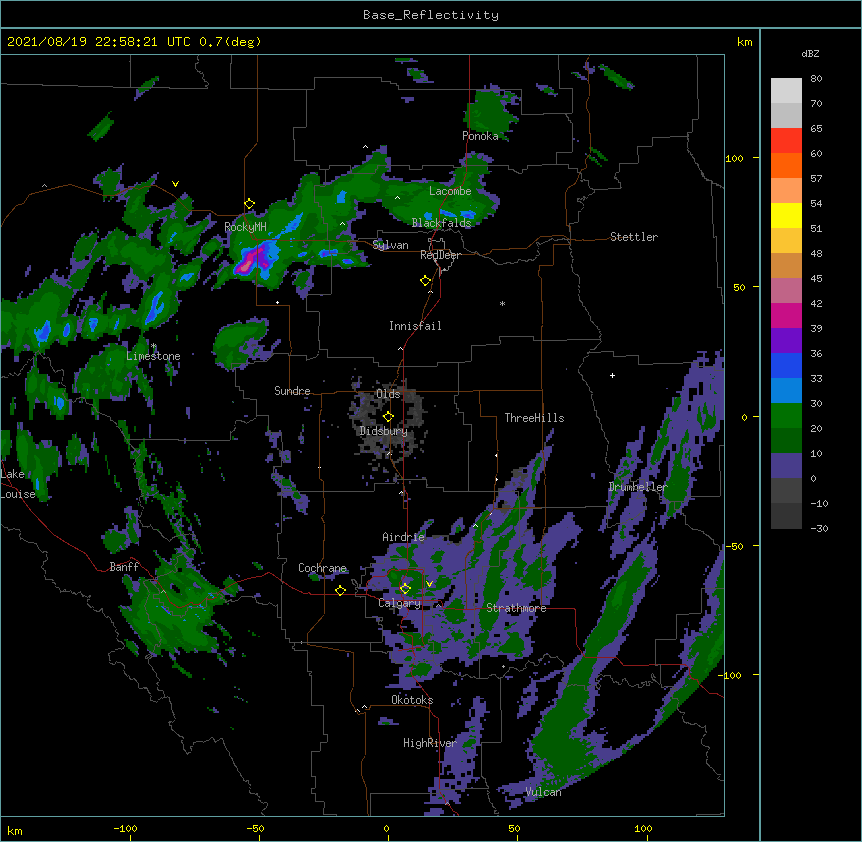Image resolution: width=862 pixels, height=842 pixels.
Task: Click the asterisk marker above Limestone label
Action: tap(154, 346)
